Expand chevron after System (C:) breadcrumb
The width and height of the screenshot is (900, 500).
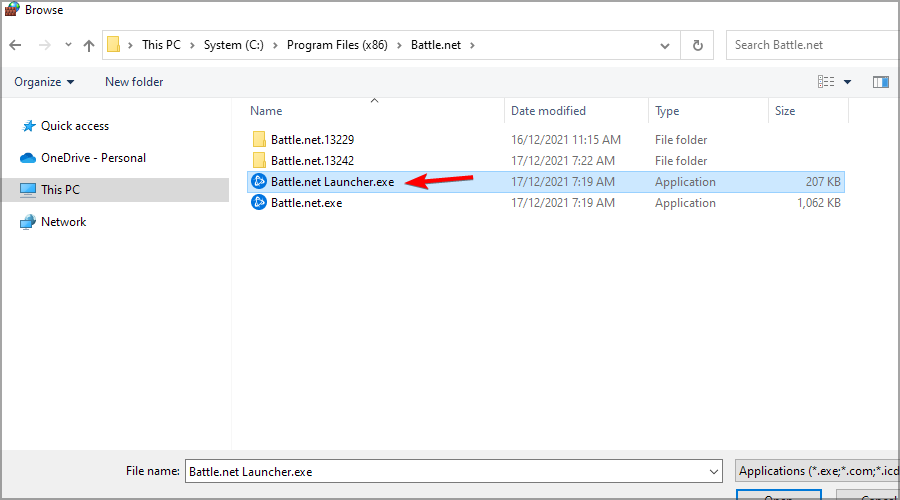pyautogui.click(x=275, y=45)
